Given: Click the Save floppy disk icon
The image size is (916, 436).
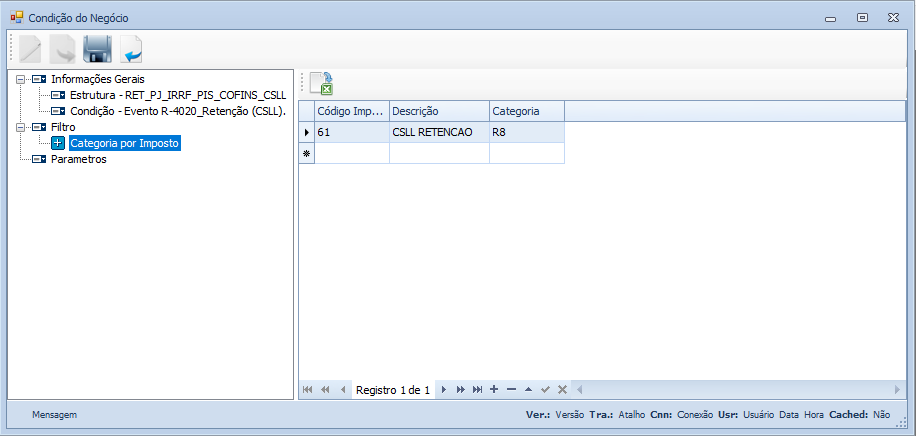Looking at the screenshot, I should tap(97, 50).
